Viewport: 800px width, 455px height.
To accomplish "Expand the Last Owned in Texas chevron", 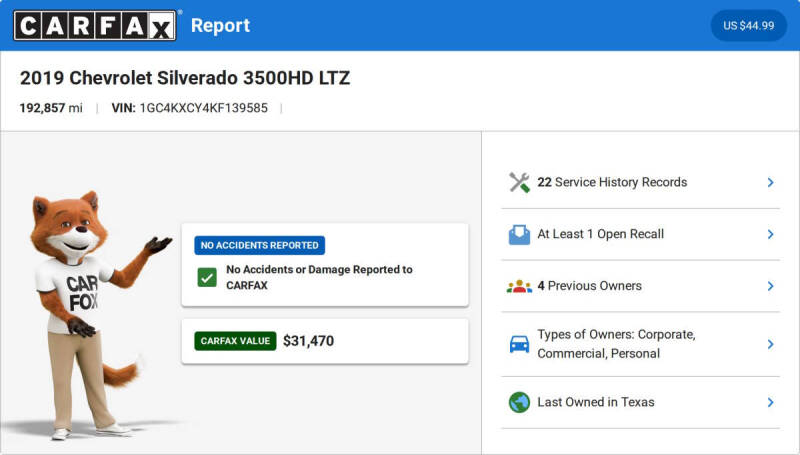I will pos(770,402).
